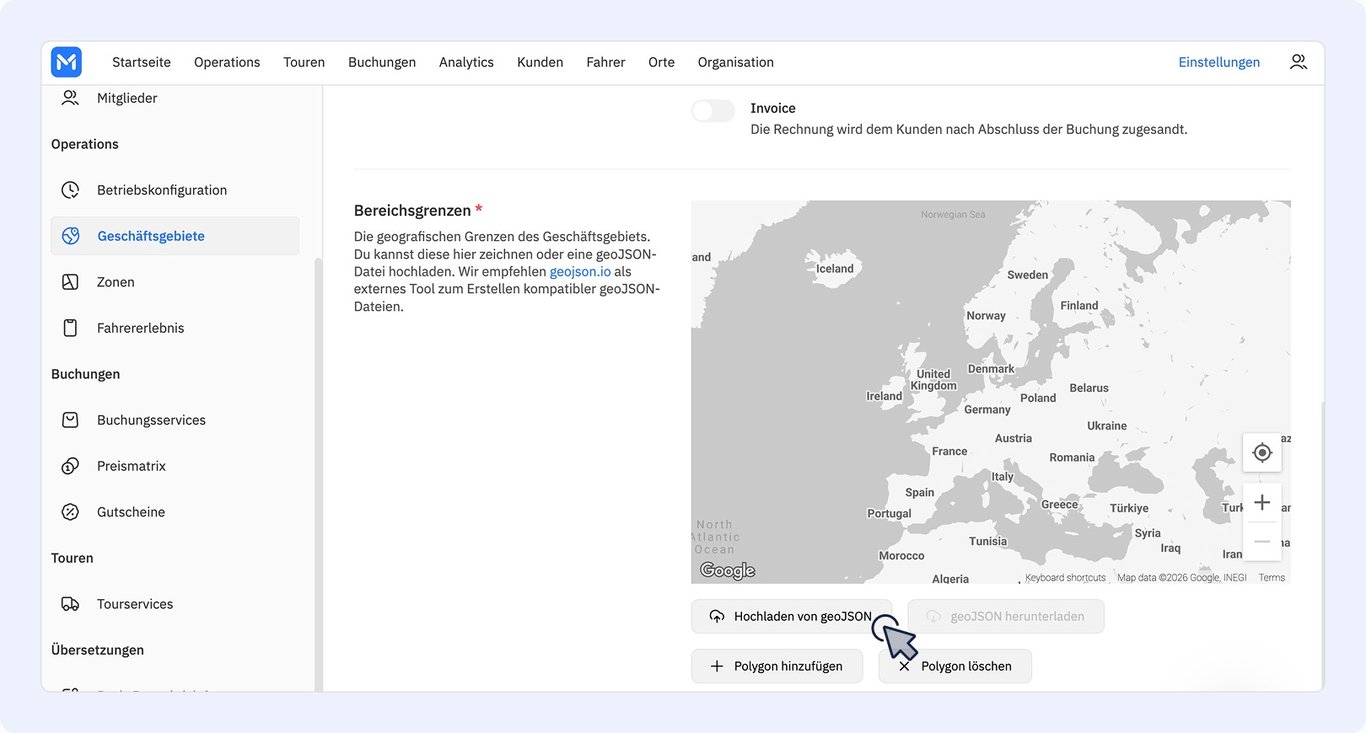Image resolution: width=1366 pixels, height=733 pixels.
Task: Open Buchungen in top navigation
Action: [382, 62]
